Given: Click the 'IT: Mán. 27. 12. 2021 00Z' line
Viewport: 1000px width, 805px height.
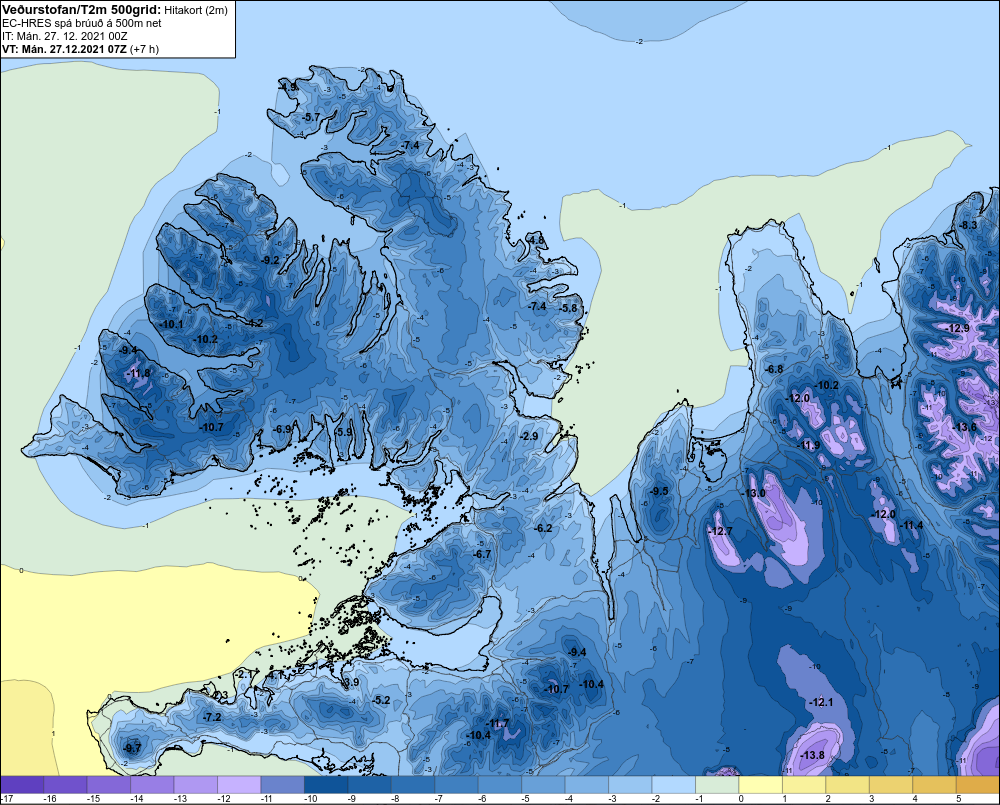Looking at the screenshot, I should pos(65,36).
